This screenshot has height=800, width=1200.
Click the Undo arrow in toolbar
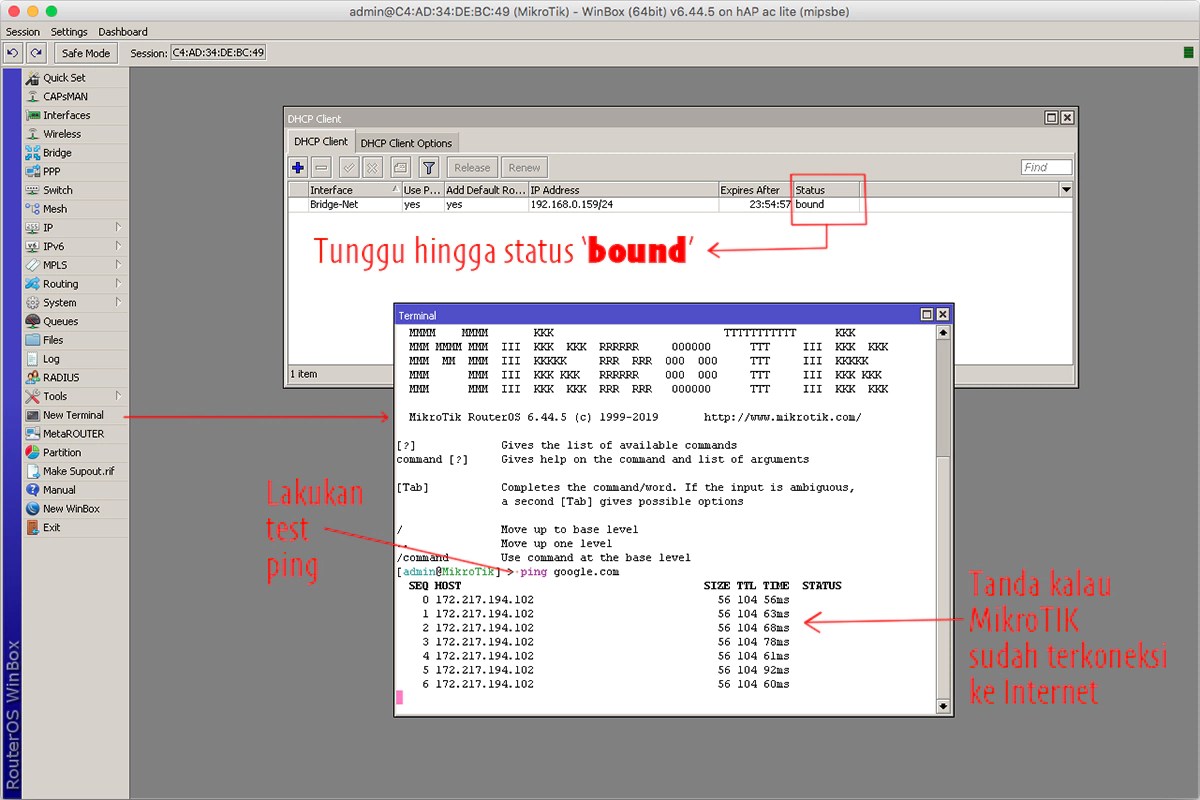pos(13,53)
